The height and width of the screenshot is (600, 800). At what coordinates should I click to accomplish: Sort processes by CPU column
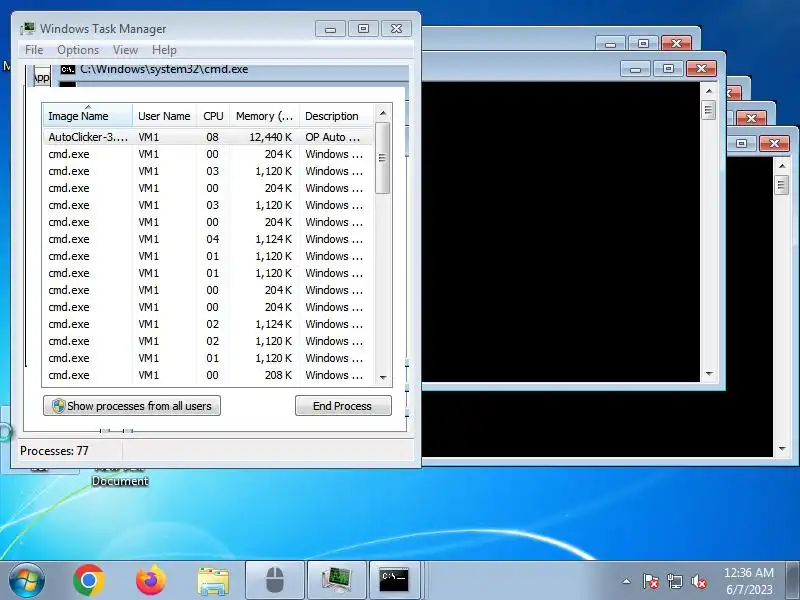pyautogui.click(x=213, y=116)
